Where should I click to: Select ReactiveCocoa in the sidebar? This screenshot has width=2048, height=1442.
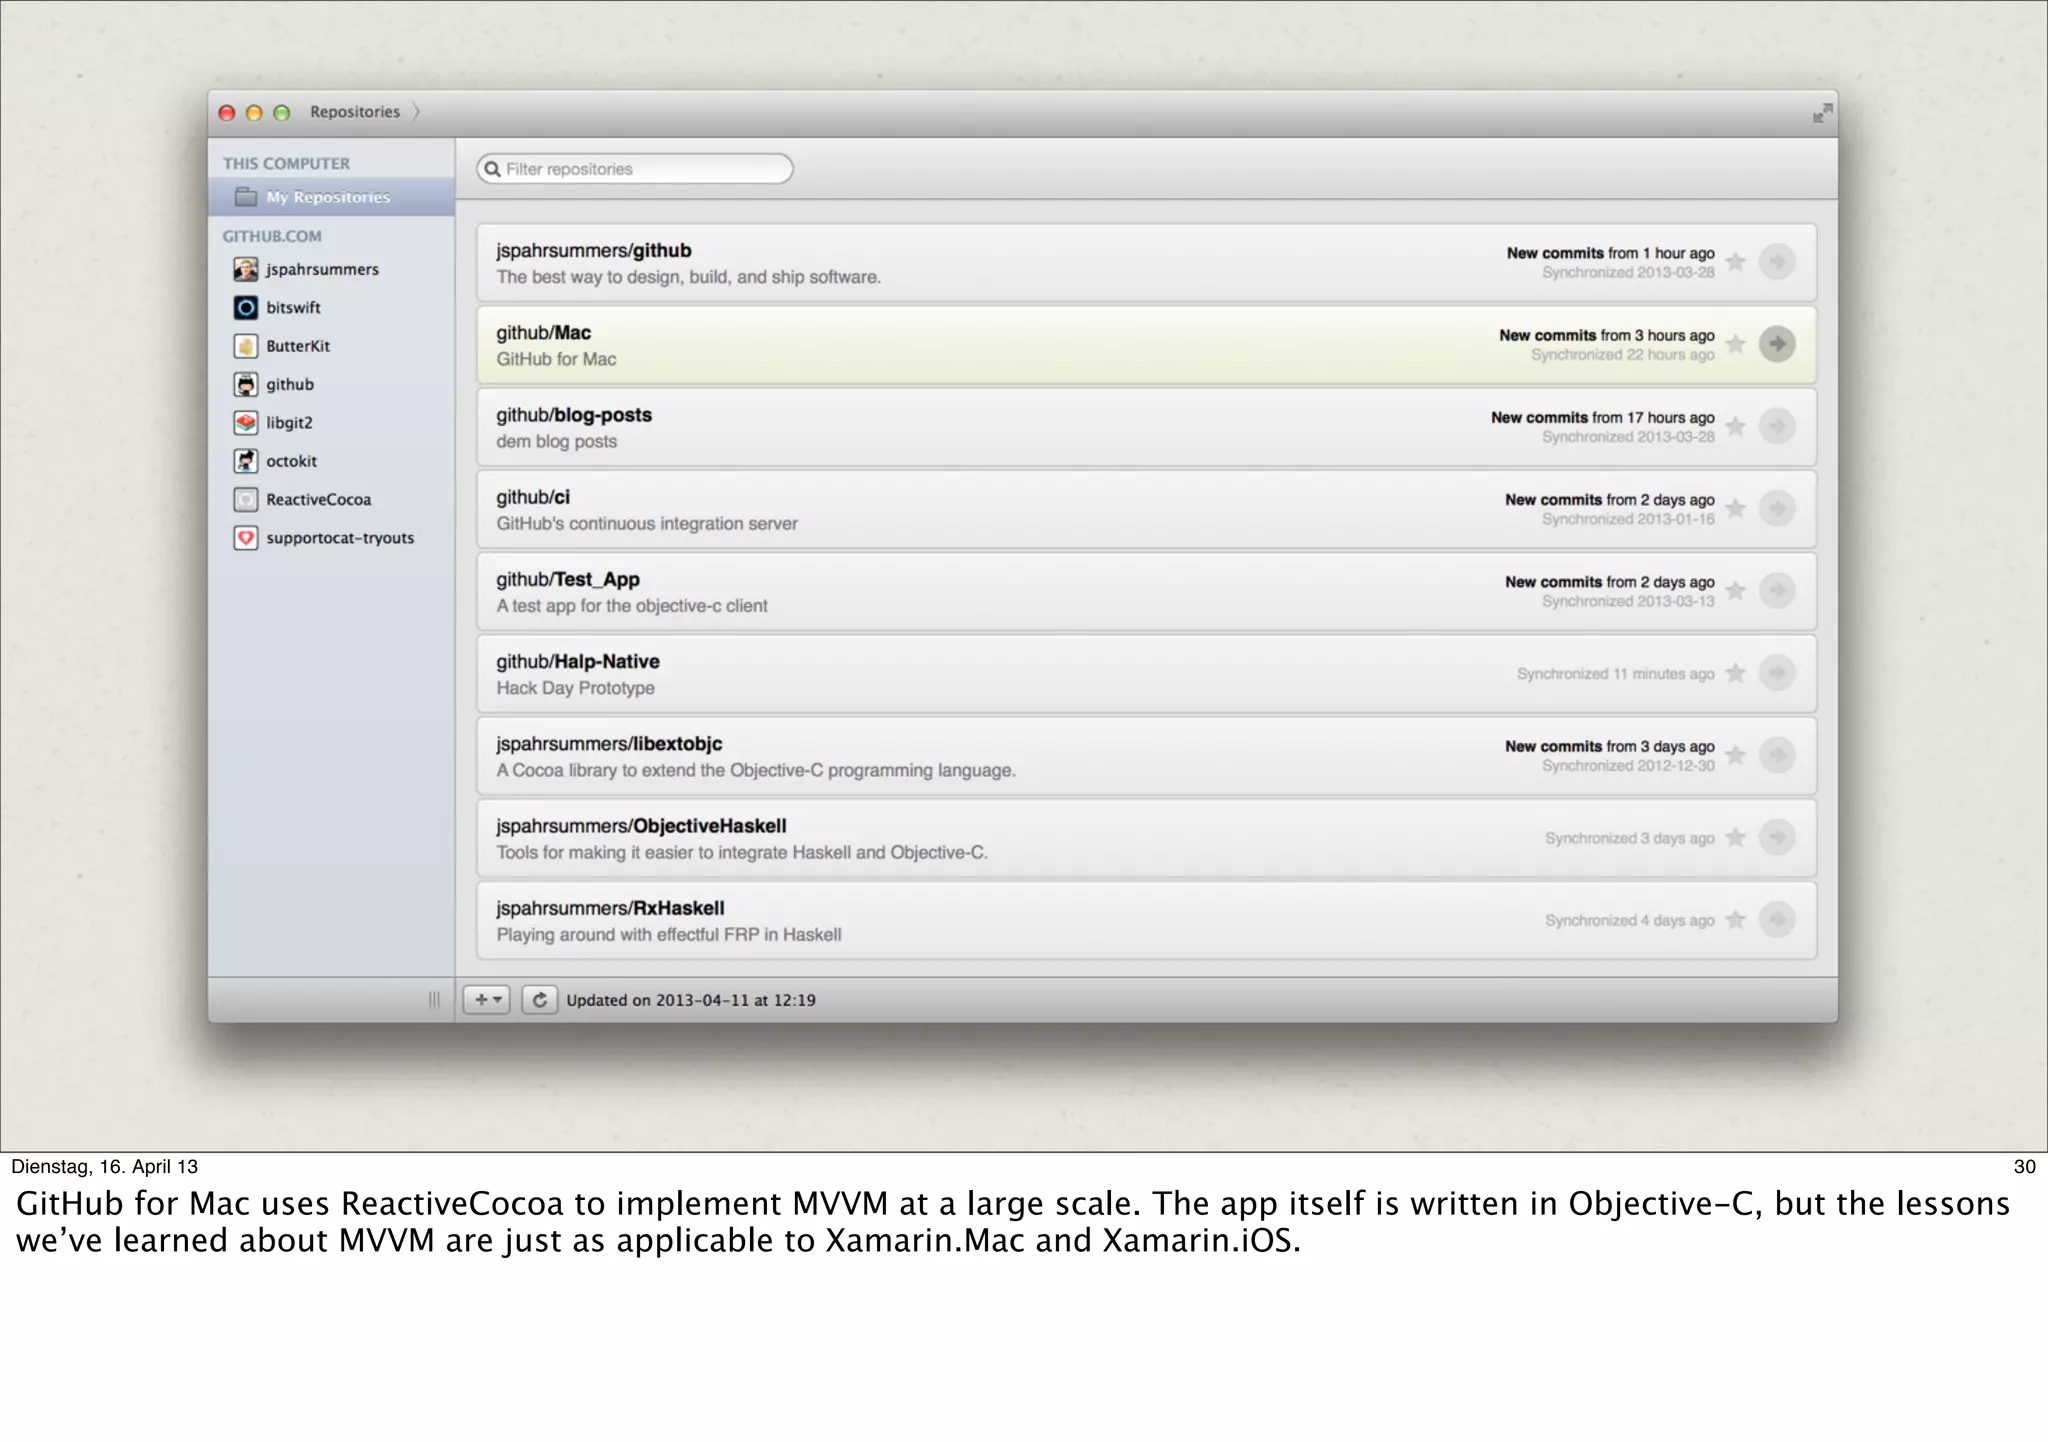tap(318, 499)
